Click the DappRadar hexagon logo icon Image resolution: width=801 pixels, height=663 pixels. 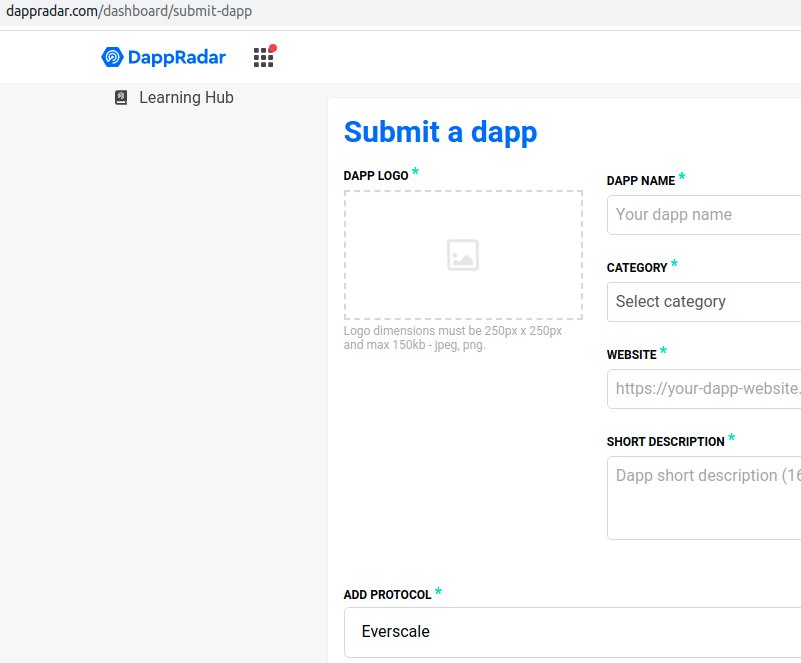click(112, 57)
